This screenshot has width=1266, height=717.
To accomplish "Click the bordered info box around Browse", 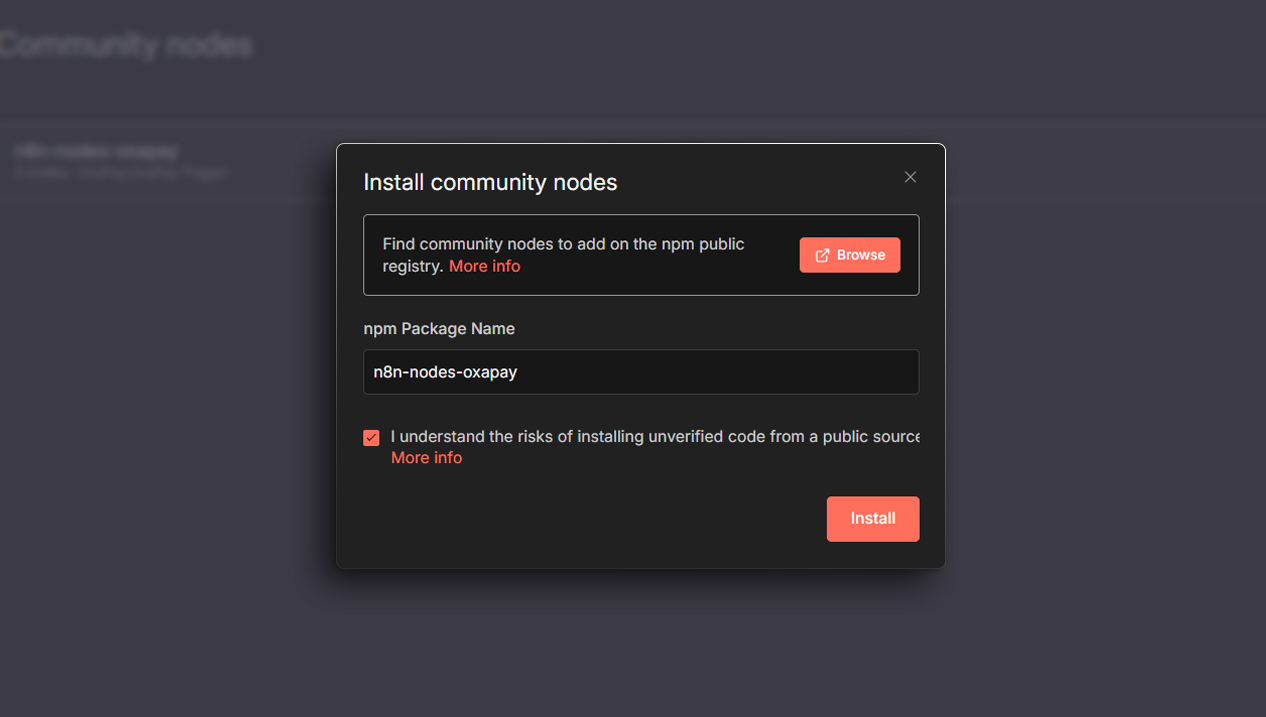I will (641, 255).
